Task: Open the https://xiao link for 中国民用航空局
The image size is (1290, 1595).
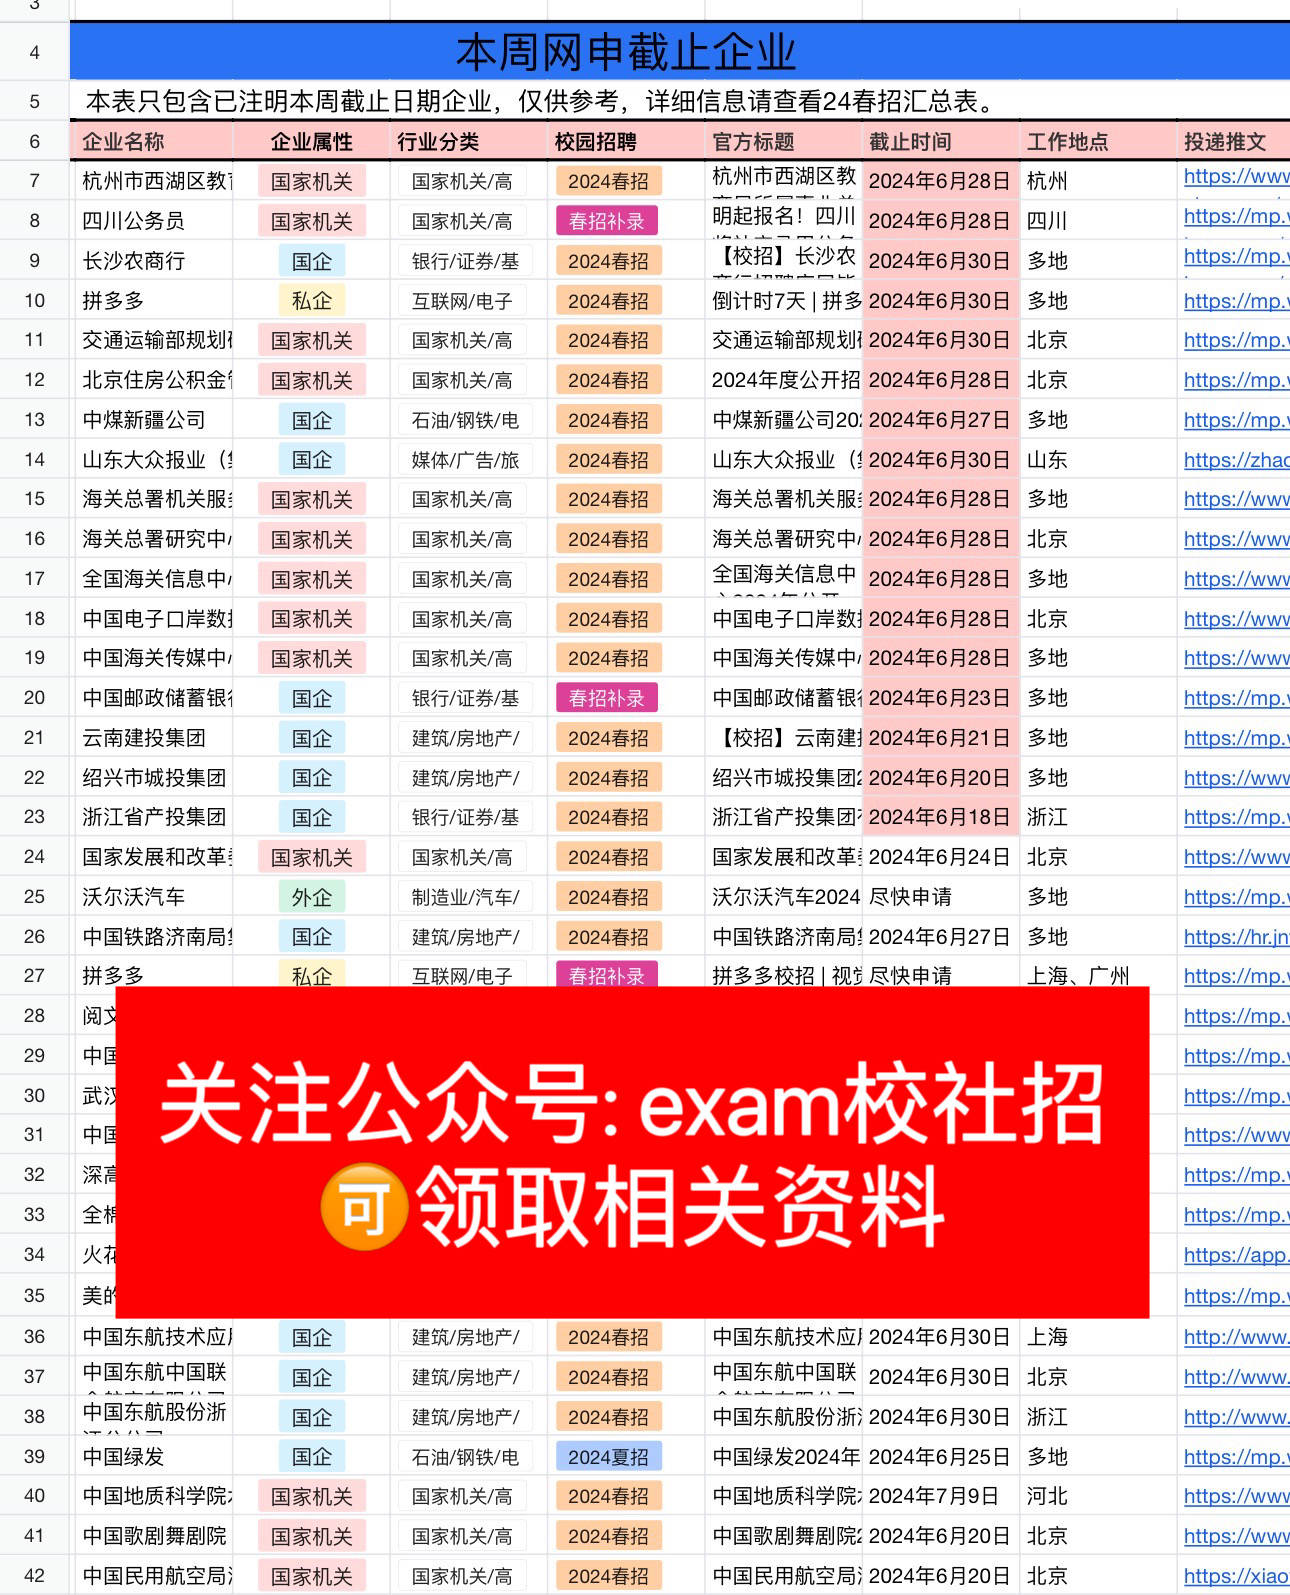Action: click(x=1236, y=1576)
